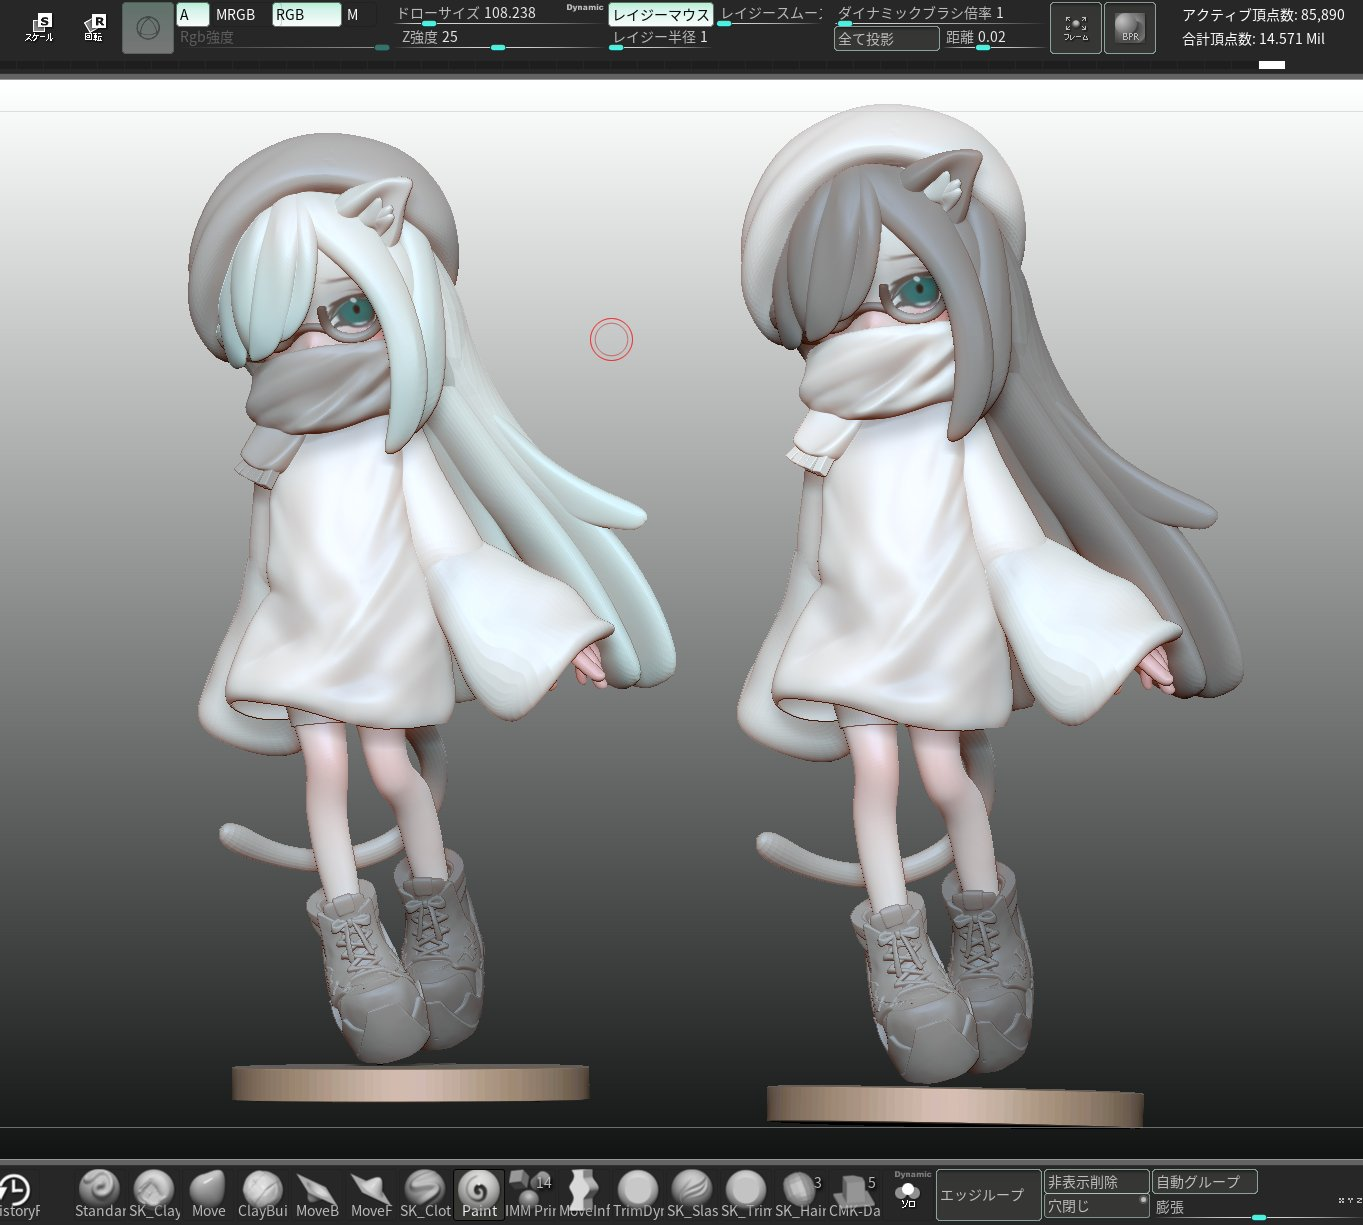Enable the M material mode
The height and width of the screenshot is (1225, 1363).
(360, 14)
